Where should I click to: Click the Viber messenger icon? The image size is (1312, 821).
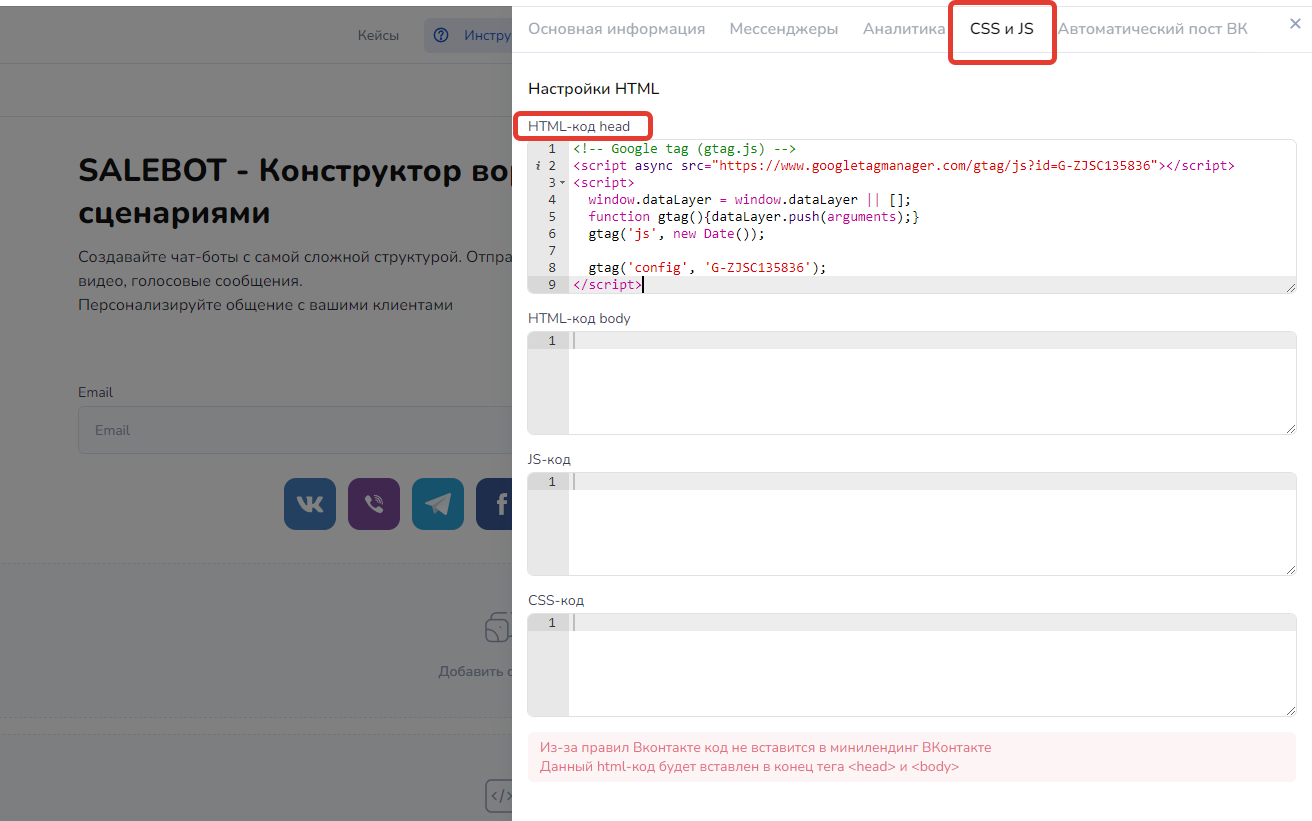[x=374, y=503]
